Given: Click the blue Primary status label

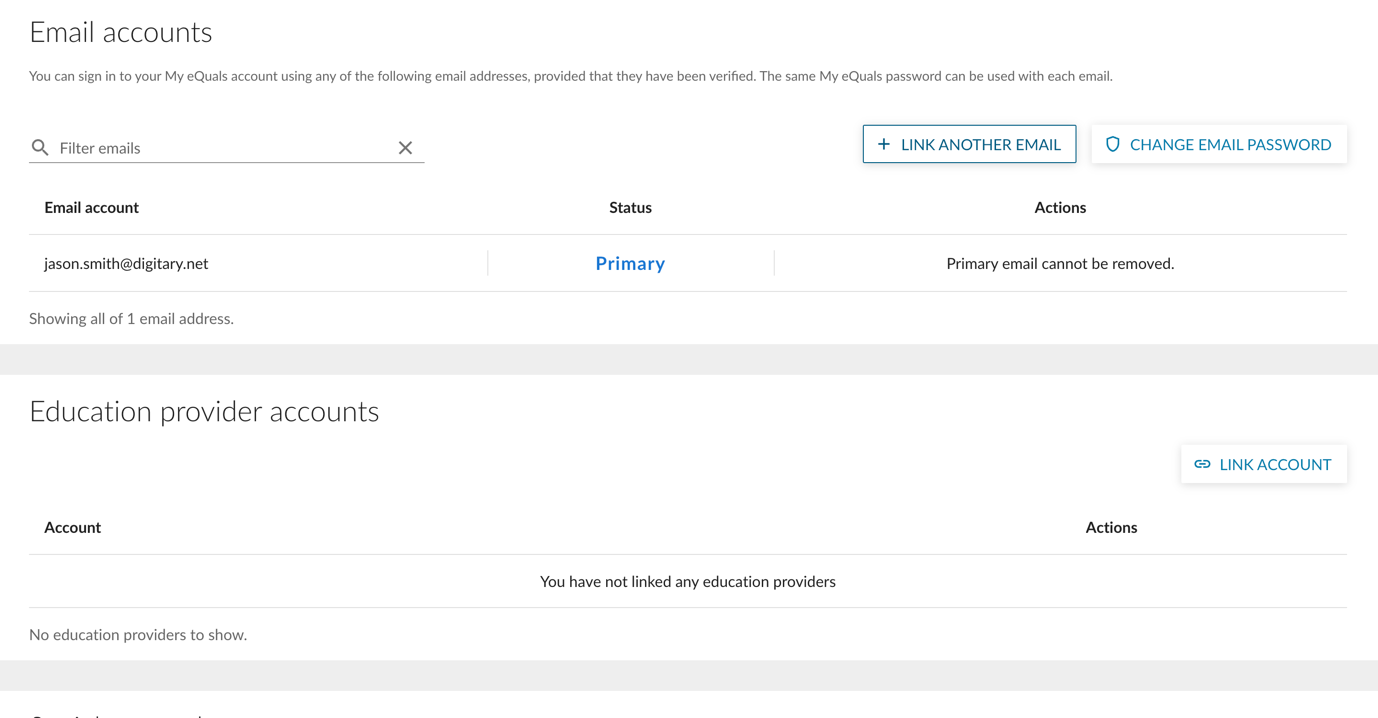Looking at the screenshot, I should 630,263.
